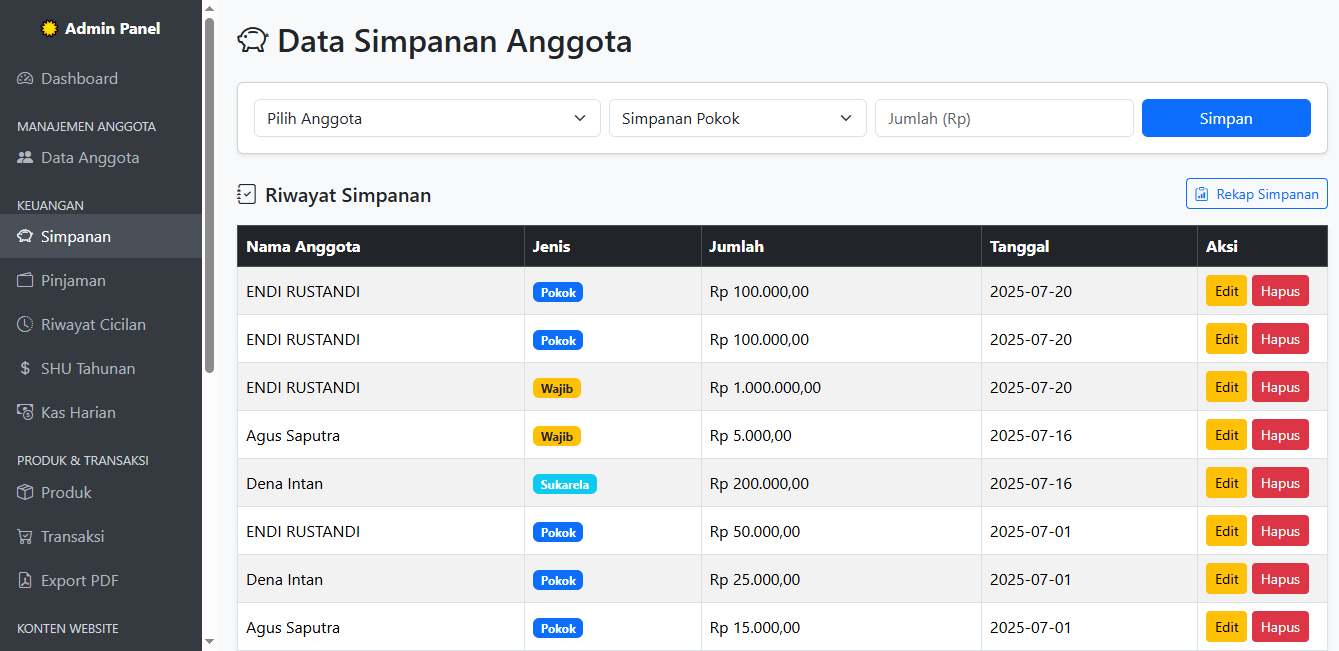The width and height of the screenshot is (1339, 651).
Task: Click the Export PDF file icon
Action: click(x=25, y=581)
